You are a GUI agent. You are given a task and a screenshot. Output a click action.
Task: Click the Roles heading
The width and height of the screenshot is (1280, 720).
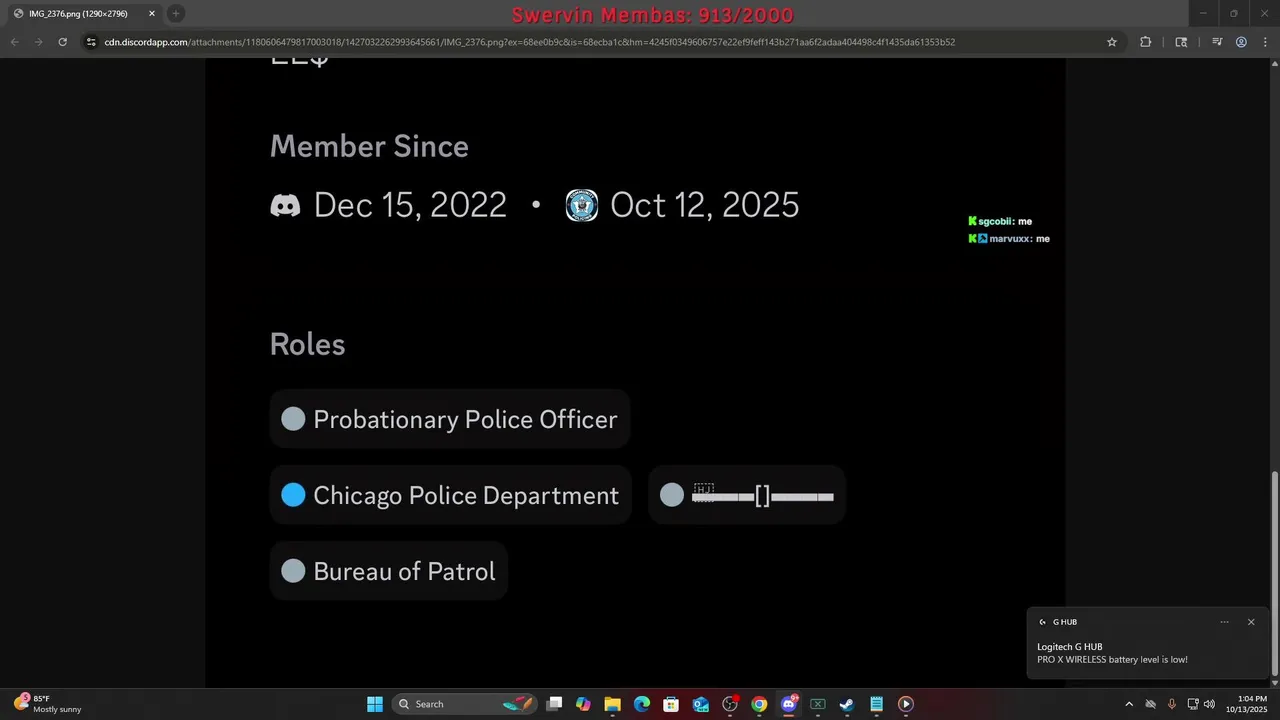307,344
